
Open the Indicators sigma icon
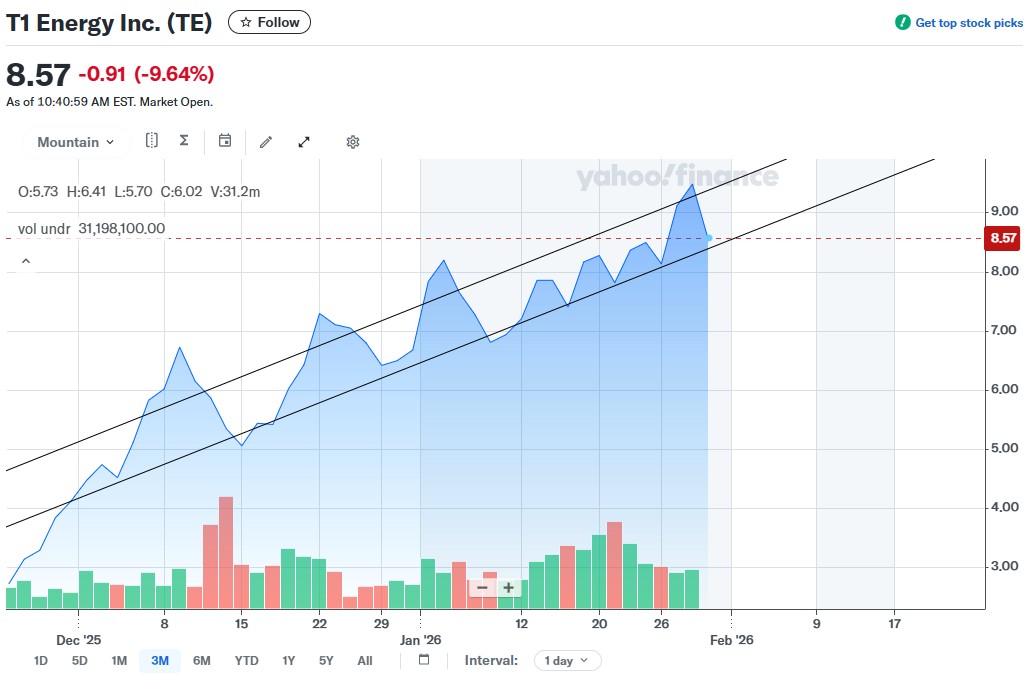click(184, 141)
